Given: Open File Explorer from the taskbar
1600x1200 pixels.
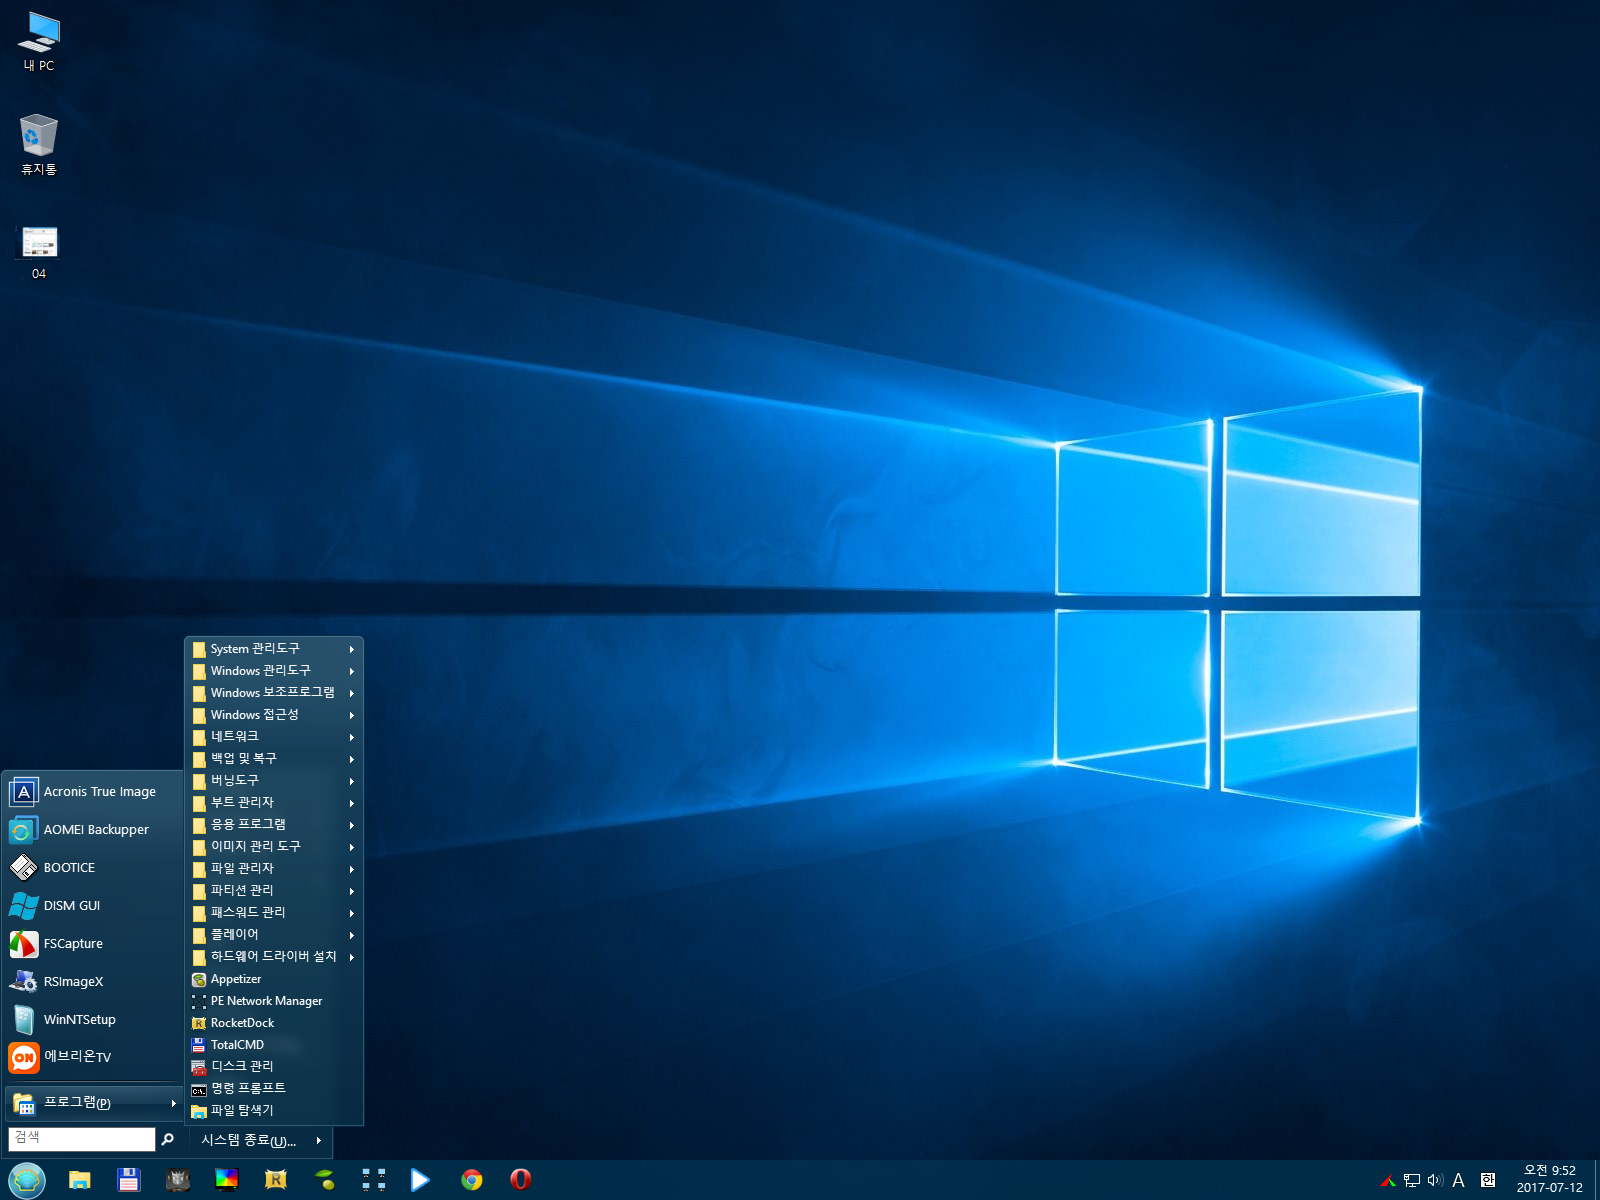Looking at the screenshot, I should click(80, 1180).
